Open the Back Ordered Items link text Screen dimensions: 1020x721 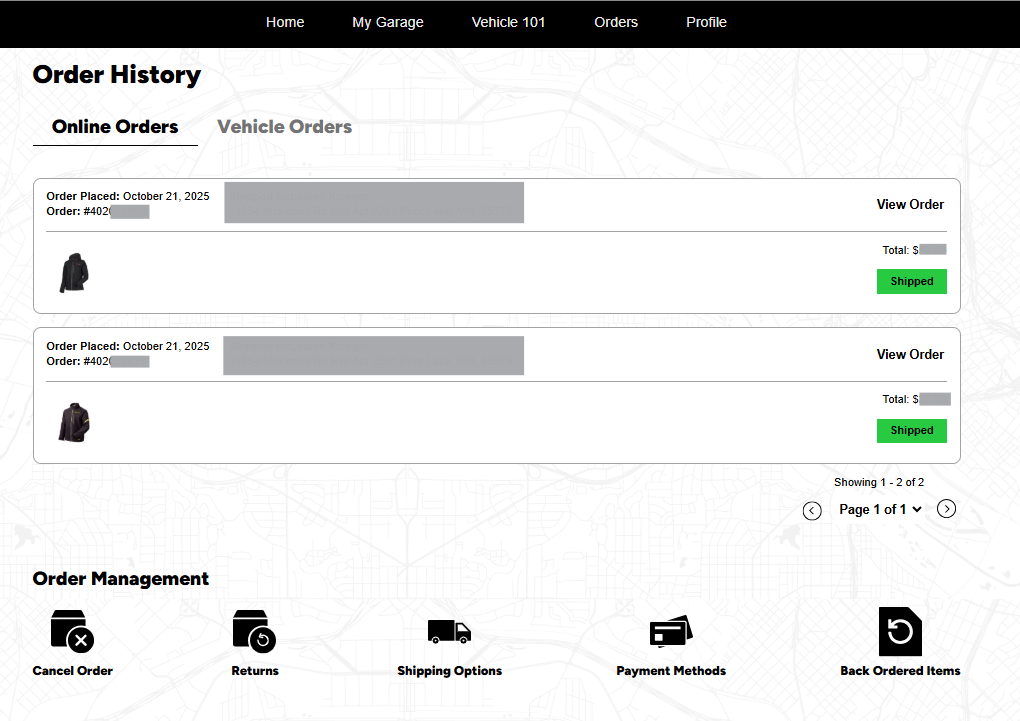point(900,671)
